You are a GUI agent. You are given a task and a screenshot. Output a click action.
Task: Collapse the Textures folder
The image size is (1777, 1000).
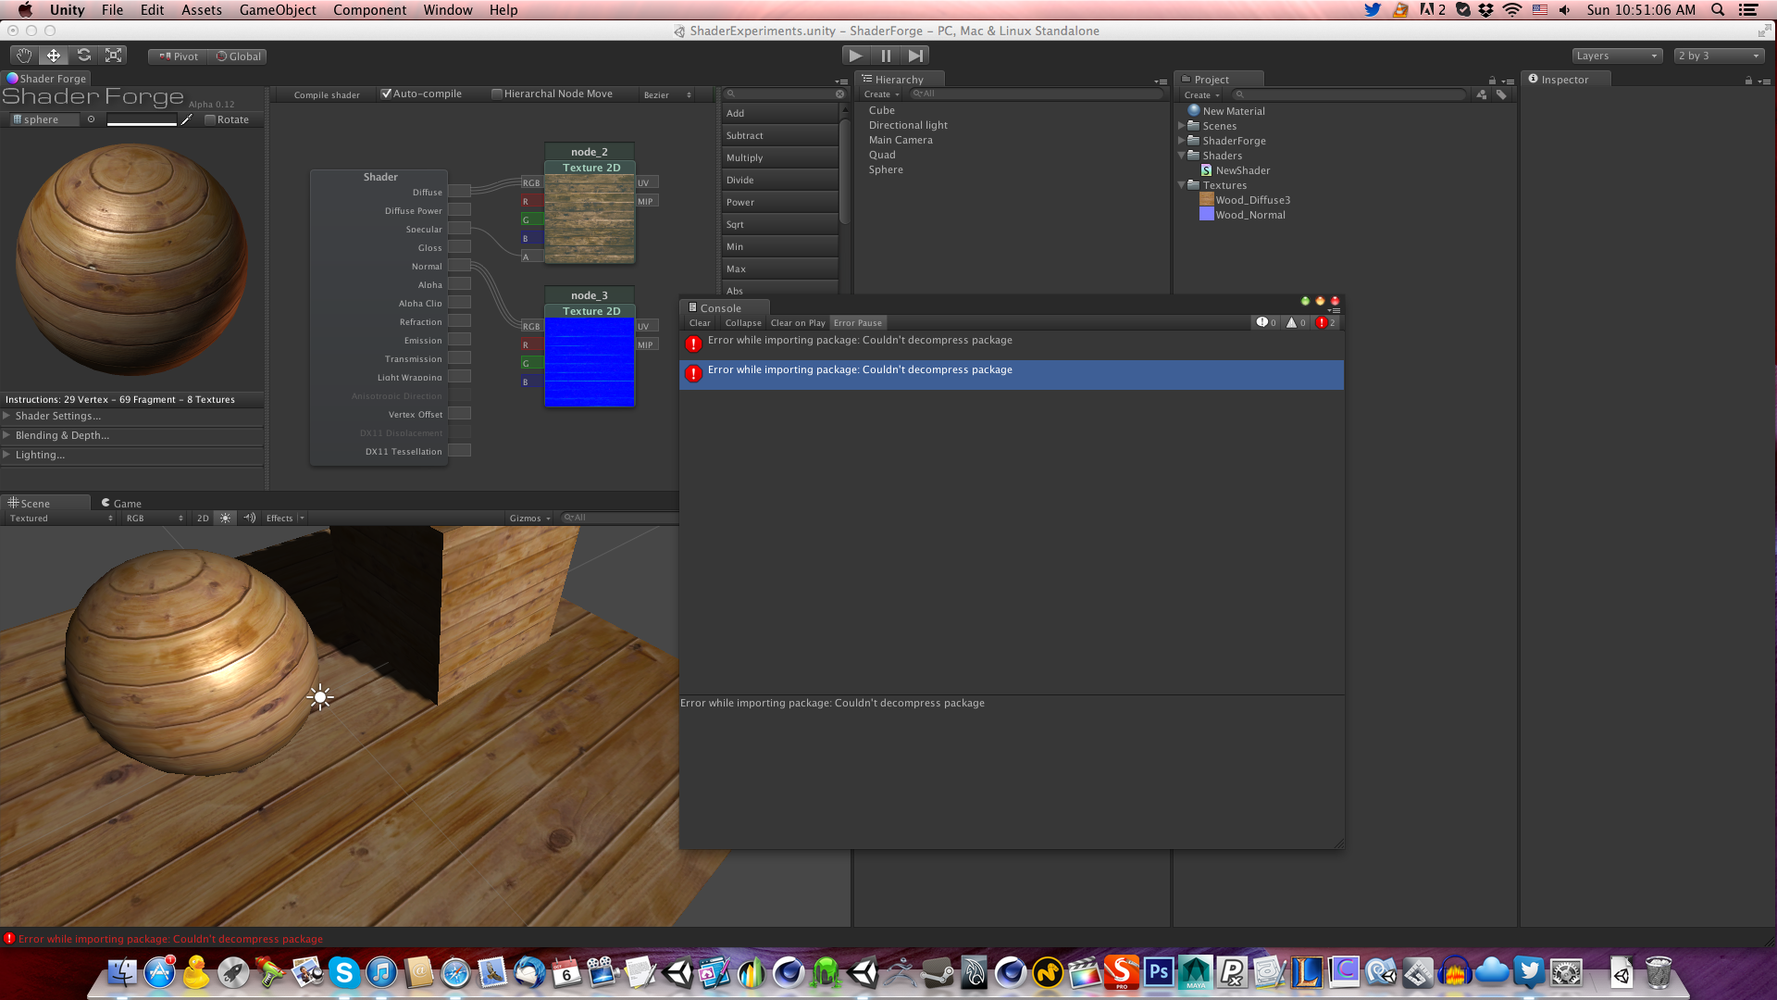[1182, 185]
